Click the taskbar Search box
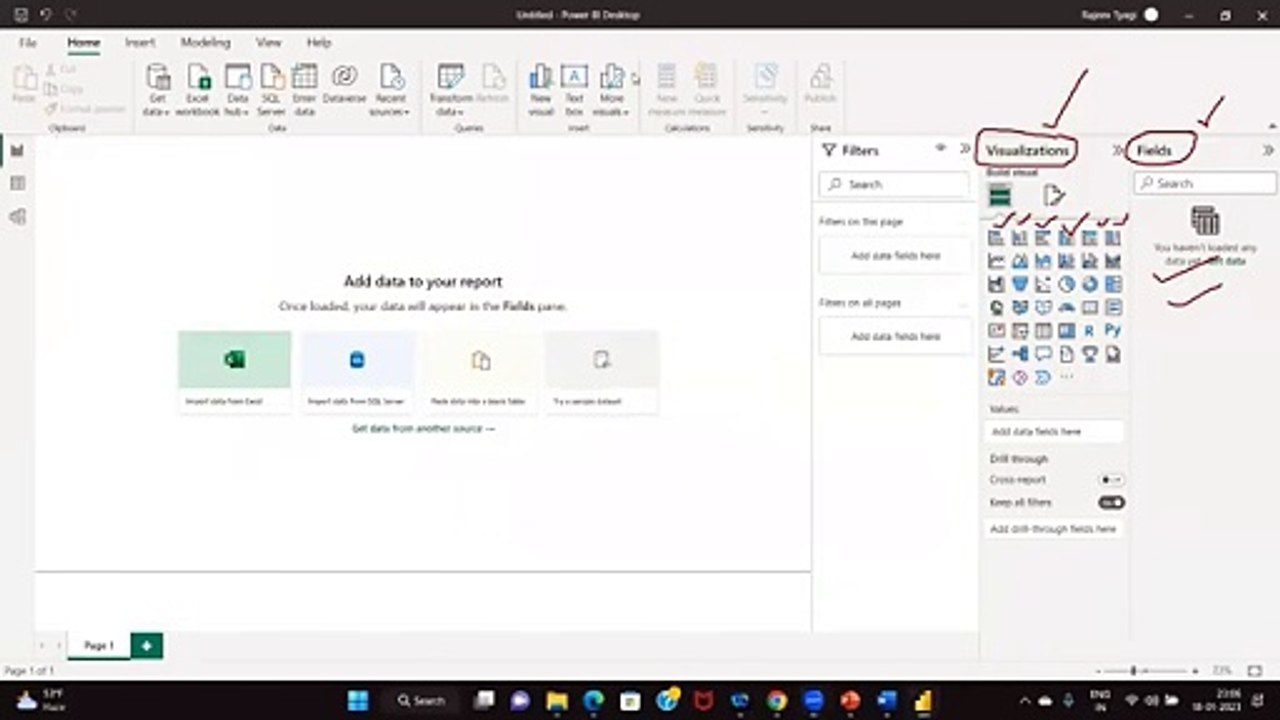This screenshot has width=1280, height=720. [x=422, y=701]
